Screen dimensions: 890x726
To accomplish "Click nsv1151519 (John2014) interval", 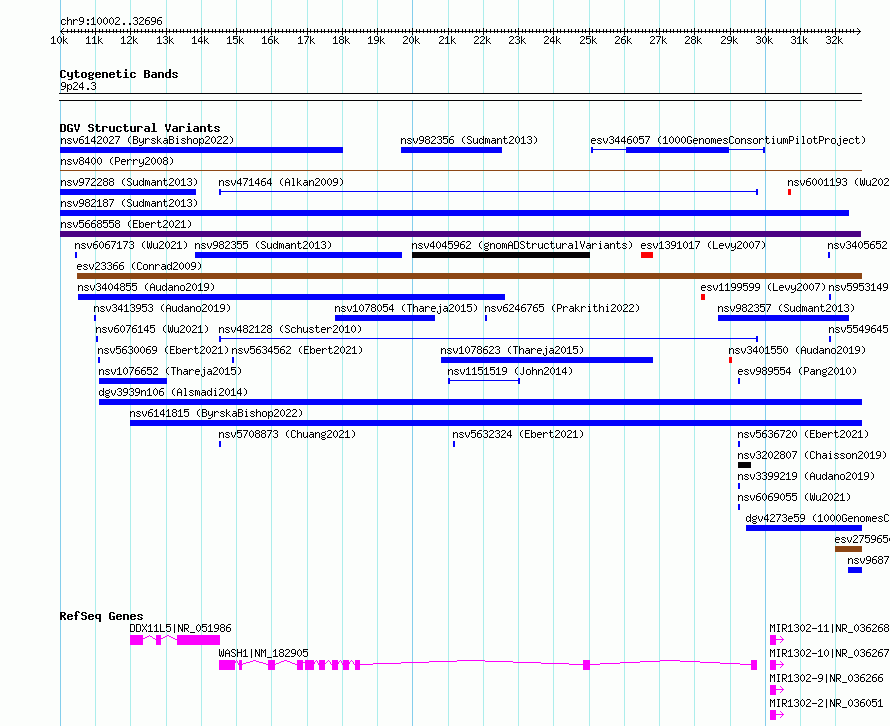I will [x=484, y=381].
